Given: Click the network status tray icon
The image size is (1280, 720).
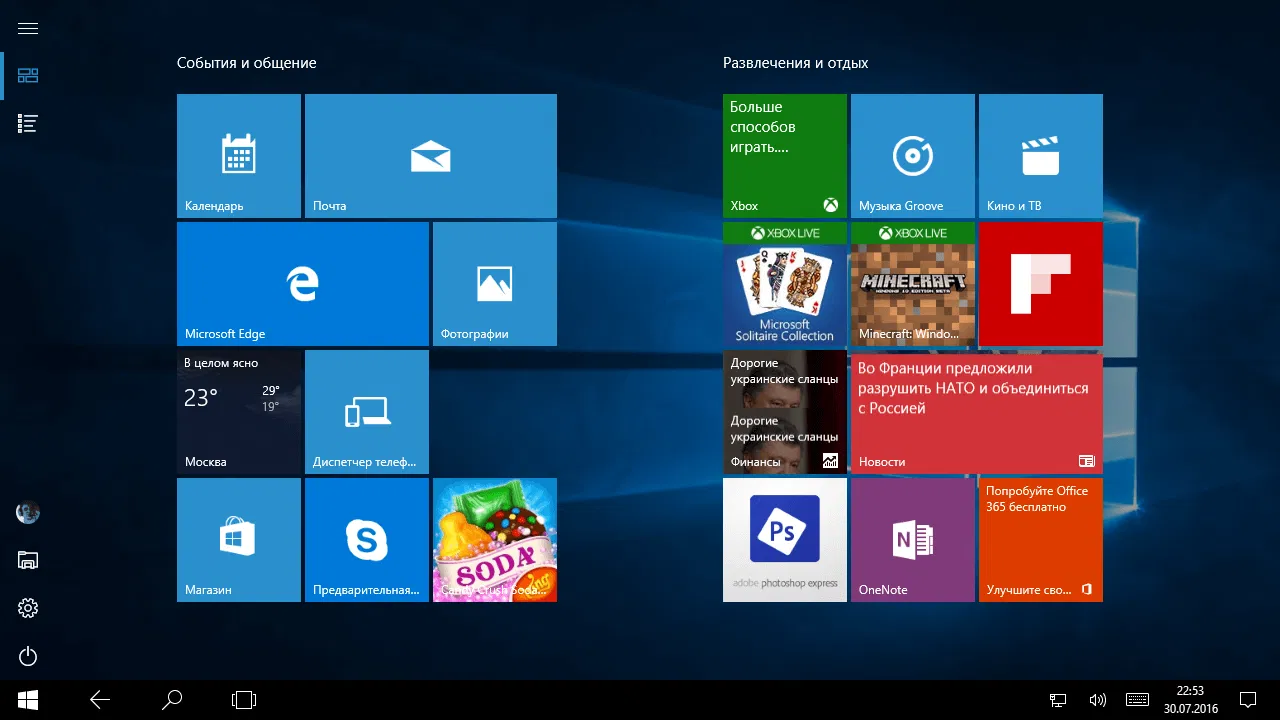Looking at the screenshot, I should click(1057, 699).
